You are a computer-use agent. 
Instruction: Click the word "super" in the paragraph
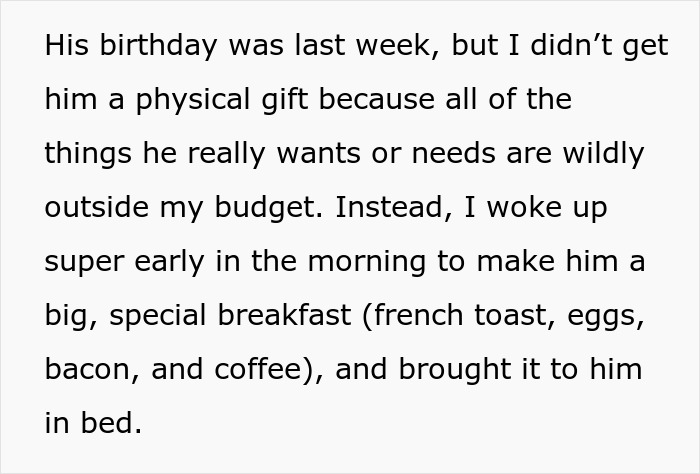click(x=85, y=262)
